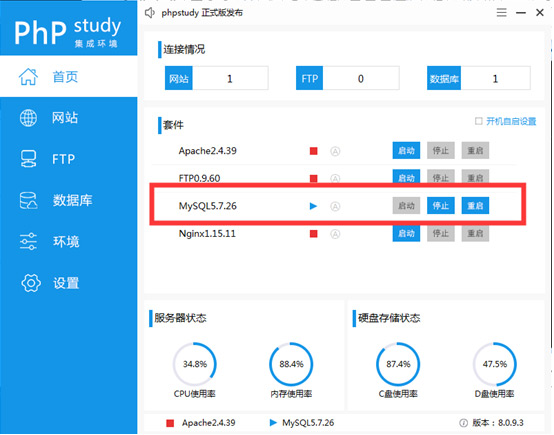Click the 网站 connection count label
Screen dimensions: 554x435
pos(179,78)
